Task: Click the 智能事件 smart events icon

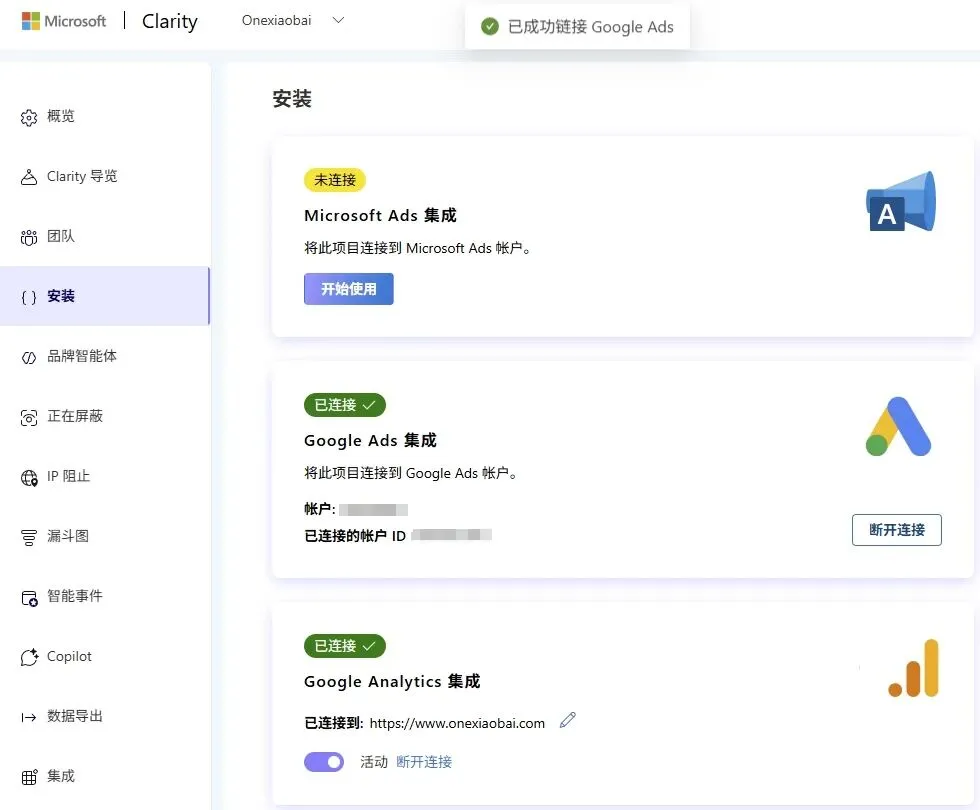Action: [x=29, y=597]
